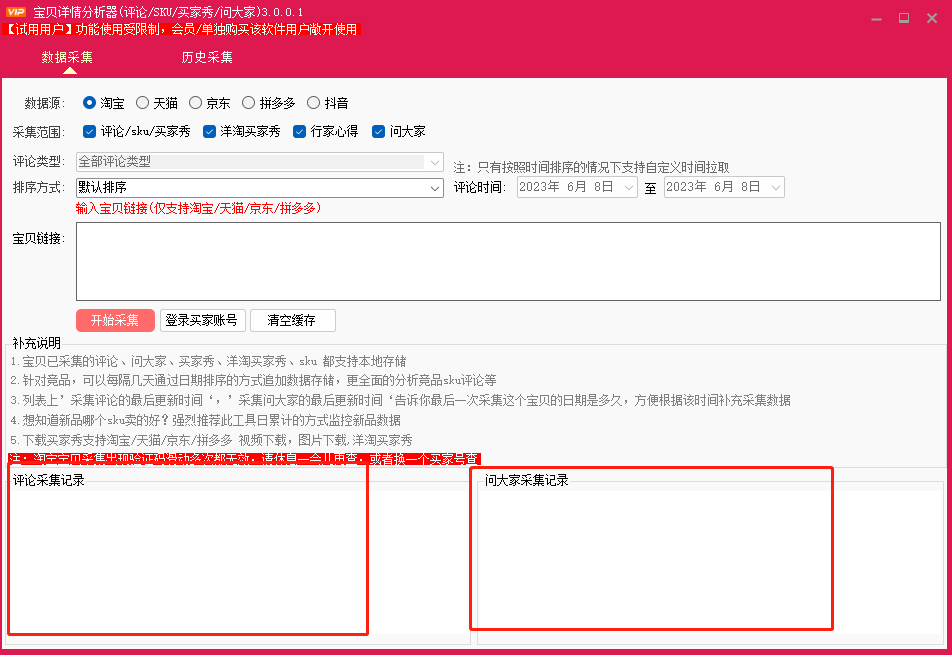Toggle the 洋淘买家秀 checkbox
Screen dimensions: 952x655
pos(242,131)
